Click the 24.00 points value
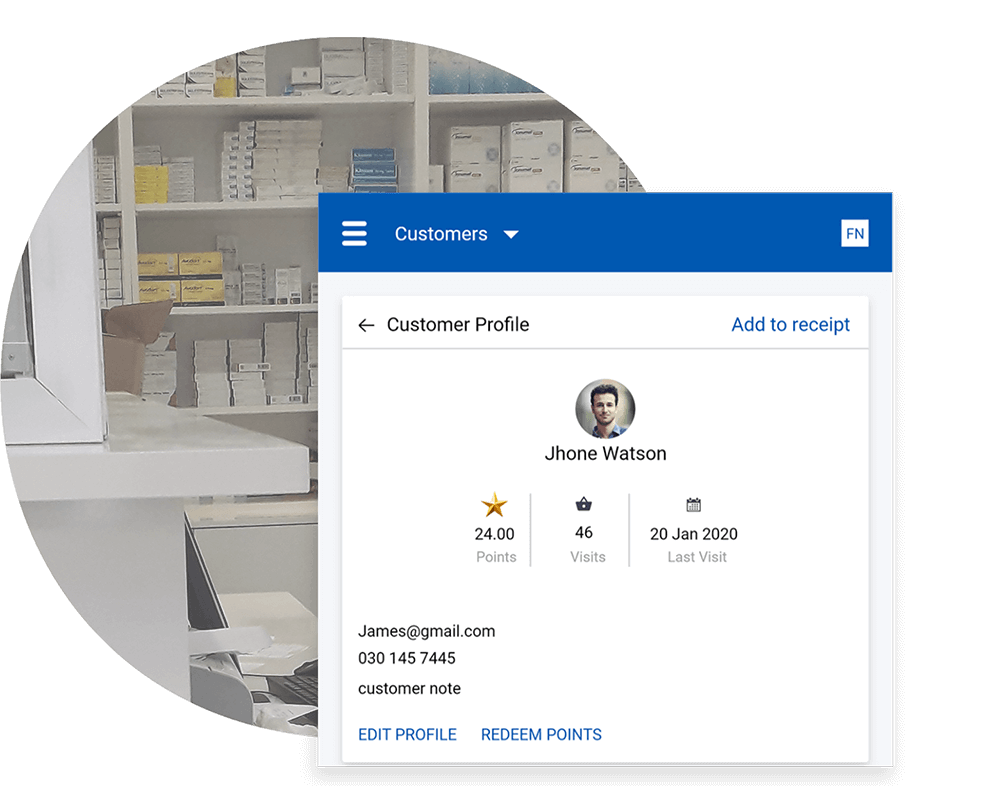The width and height of the screenshot is (1000, 800). click(494, 534)
